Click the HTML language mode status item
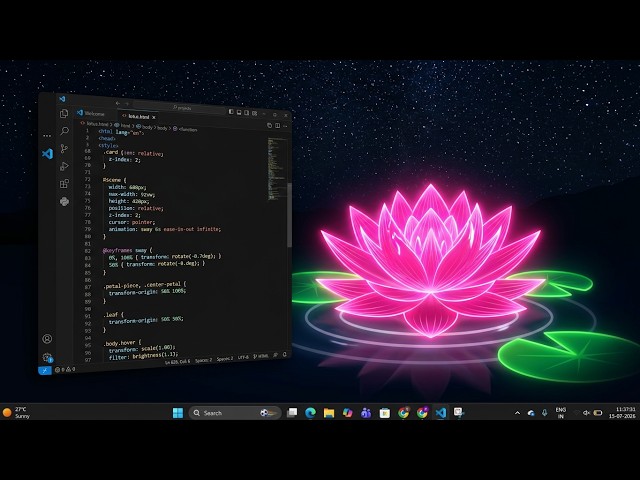Screen dimensions: 640x480 point(261,356)
